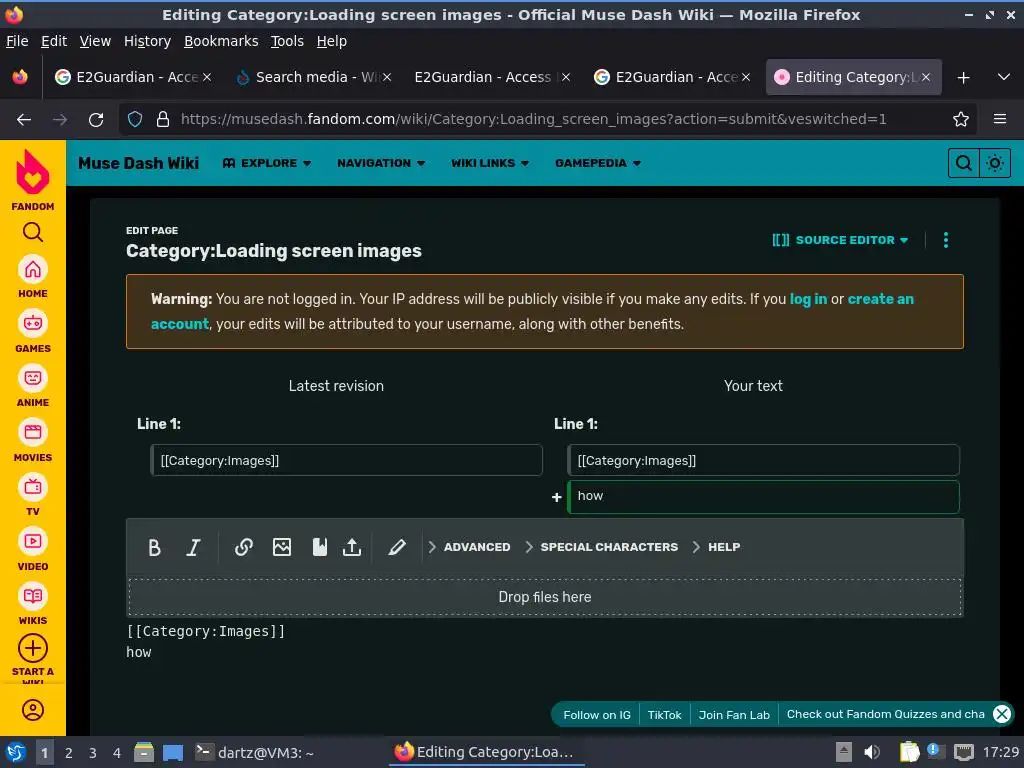
Task: Toggle light/dark theme sun icon
Action: coord(995,163)
